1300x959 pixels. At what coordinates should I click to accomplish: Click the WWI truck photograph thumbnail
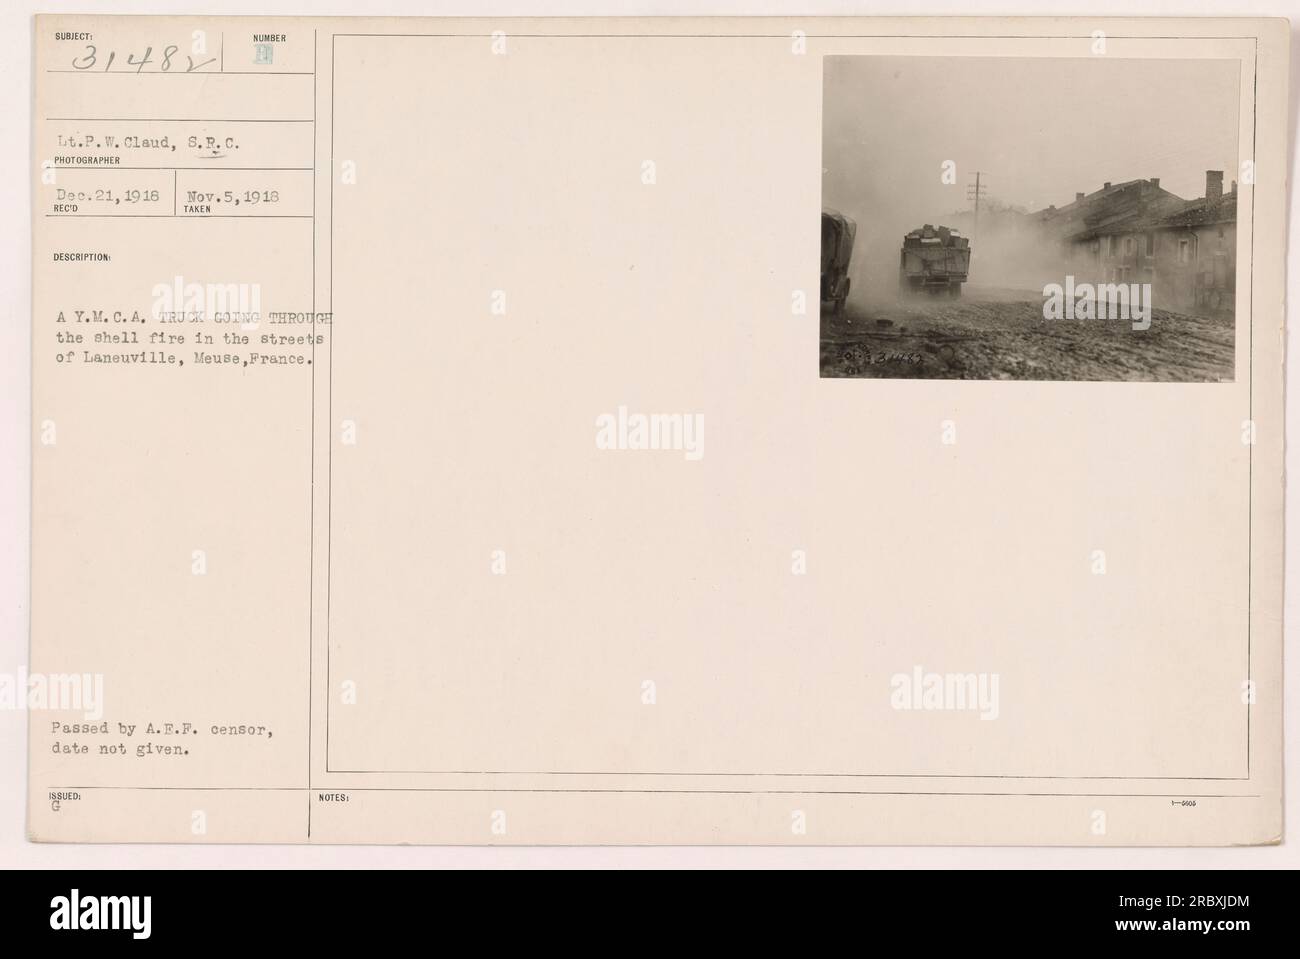pyautogui.click(x=1028, y=218)
